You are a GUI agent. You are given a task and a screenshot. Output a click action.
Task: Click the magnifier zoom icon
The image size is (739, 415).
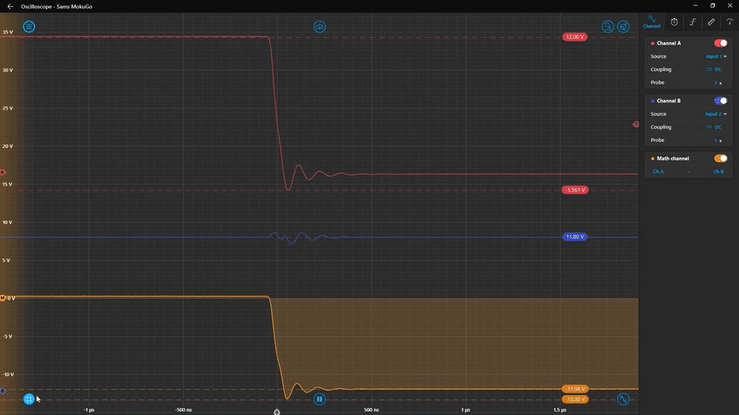pyautogui.click(x=607, y=27)
